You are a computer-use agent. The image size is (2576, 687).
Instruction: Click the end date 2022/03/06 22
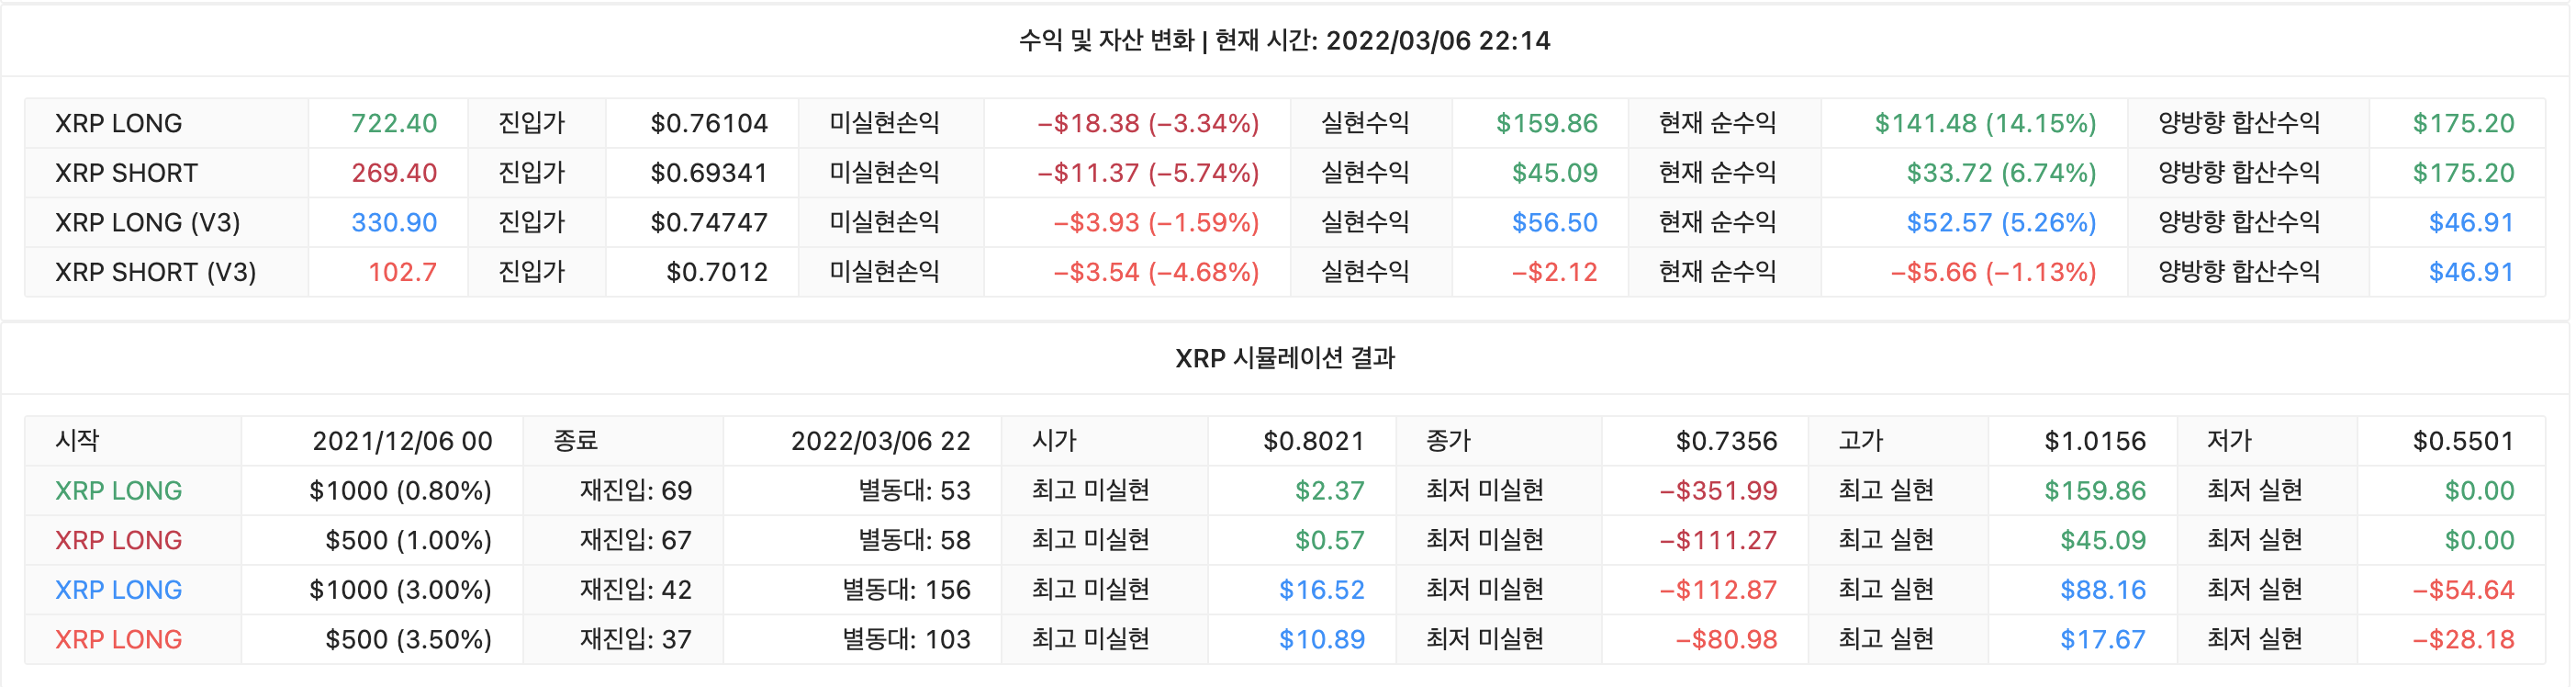880,441
